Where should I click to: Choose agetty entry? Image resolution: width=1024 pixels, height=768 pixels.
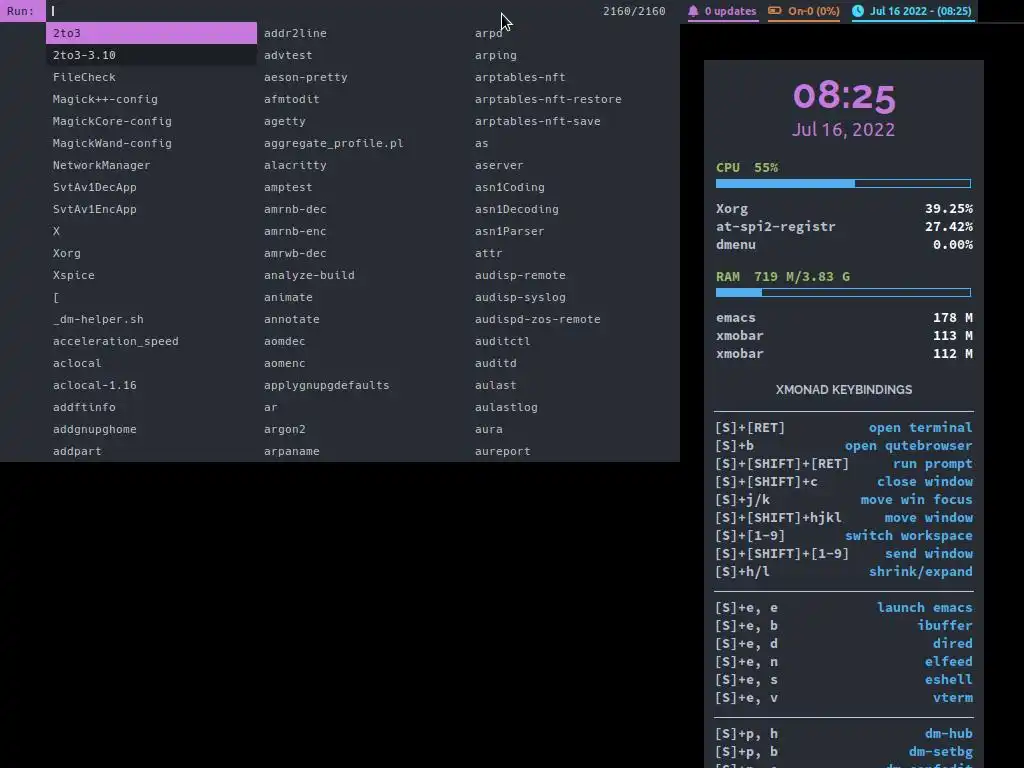click(285, 121)
